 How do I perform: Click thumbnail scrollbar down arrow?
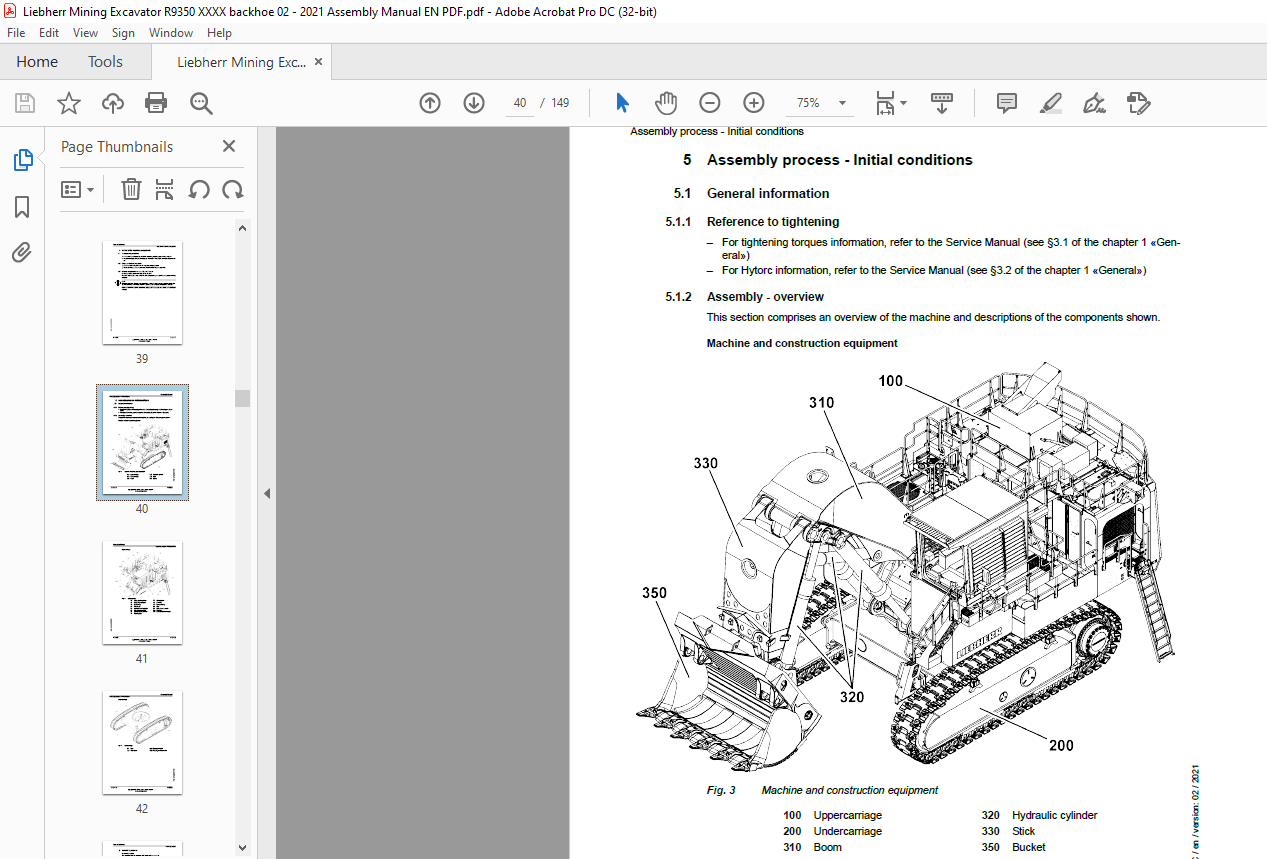point(242,847)
